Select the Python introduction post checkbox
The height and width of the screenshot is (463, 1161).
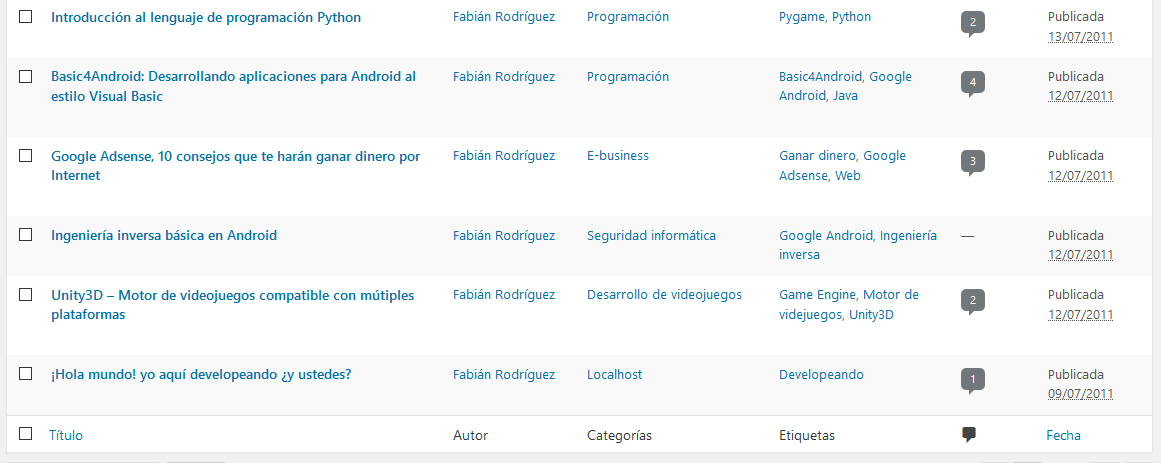pyautogui.click(x=25, y=16)
